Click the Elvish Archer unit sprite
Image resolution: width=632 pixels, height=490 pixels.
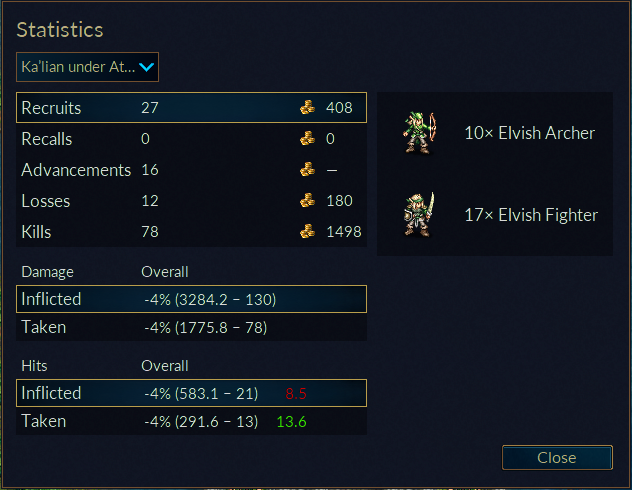coord(420,133)
